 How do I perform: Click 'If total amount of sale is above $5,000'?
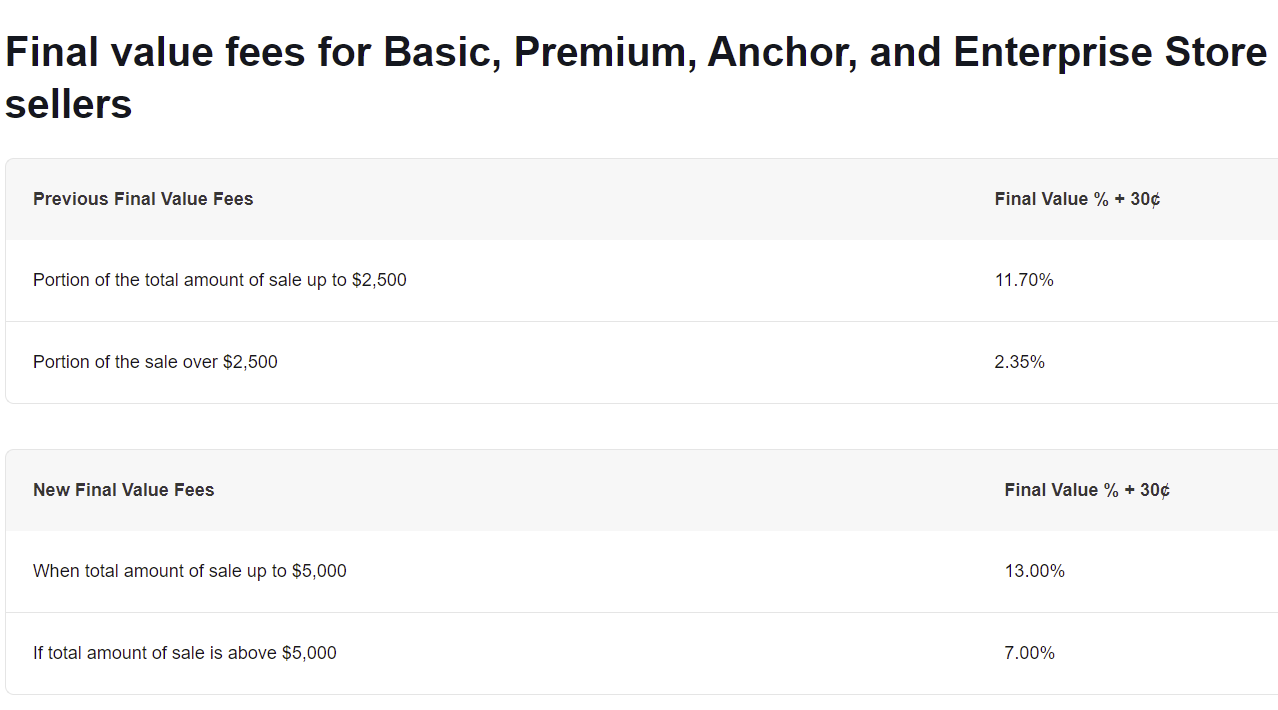tap(185, 653)
